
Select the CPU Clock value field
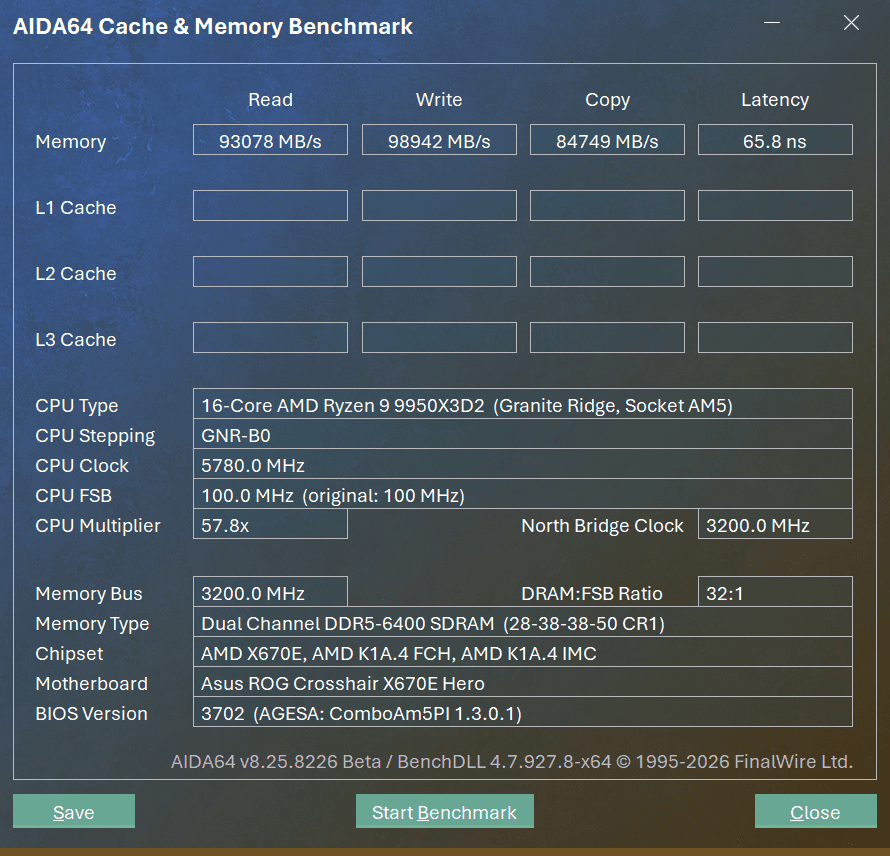click(522, 465)
